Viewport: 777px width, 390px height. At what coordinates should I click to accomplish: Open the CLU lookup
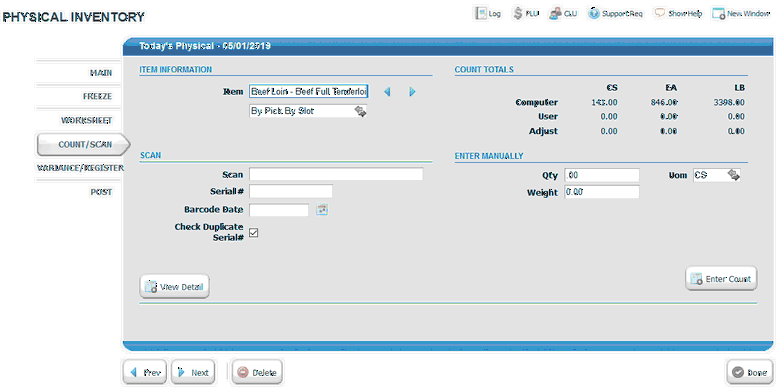563,13
